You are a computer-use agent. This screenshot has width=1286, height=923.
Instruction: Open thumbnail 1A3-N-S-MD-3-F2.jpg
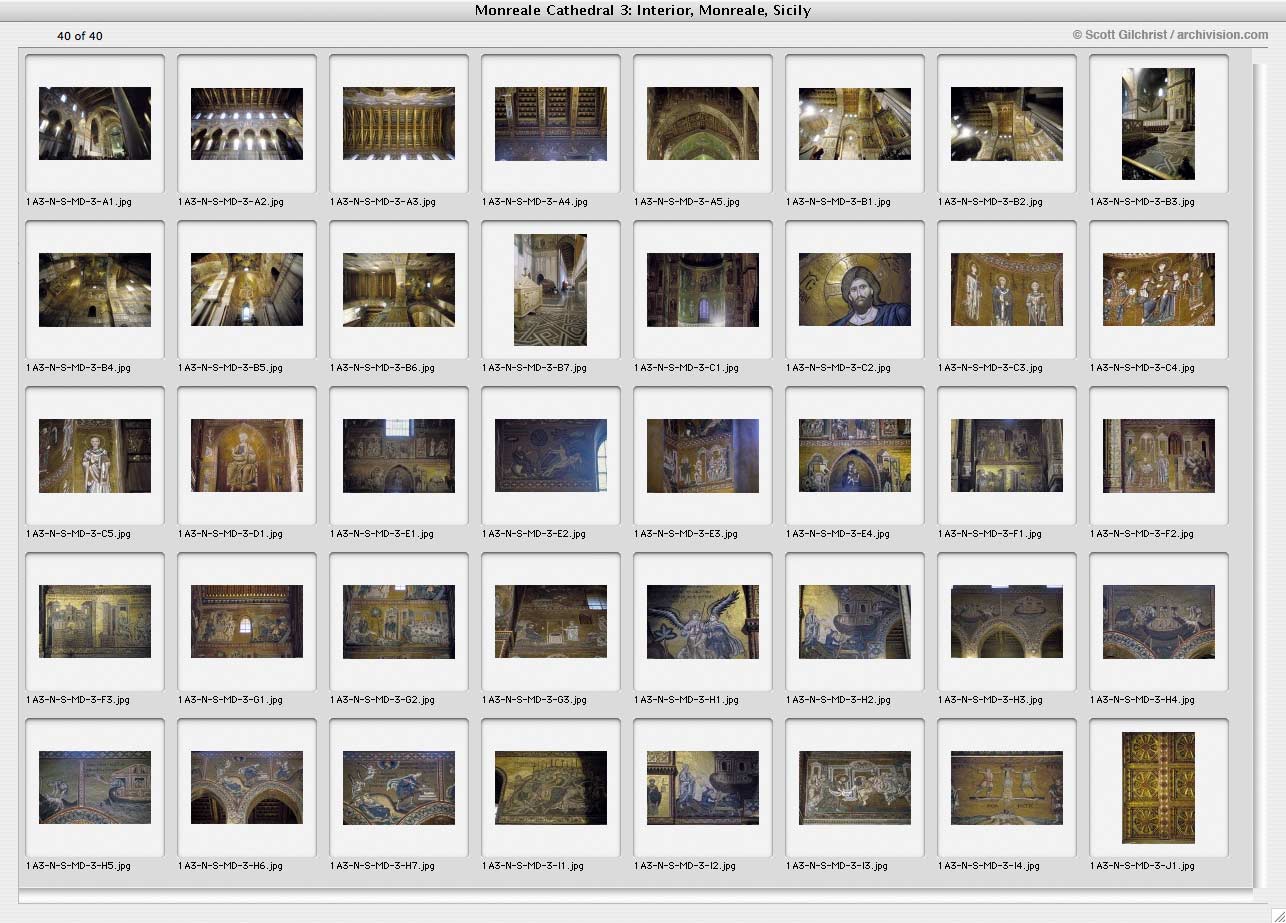pos(1159,455)
